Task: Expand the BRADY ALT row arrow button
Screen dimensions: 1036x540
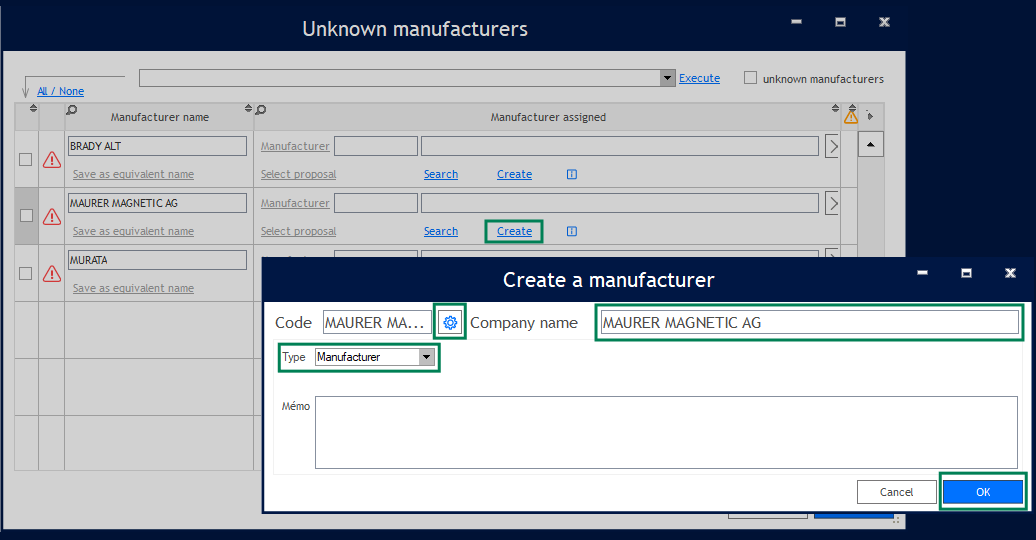Action: coord(832,147)
